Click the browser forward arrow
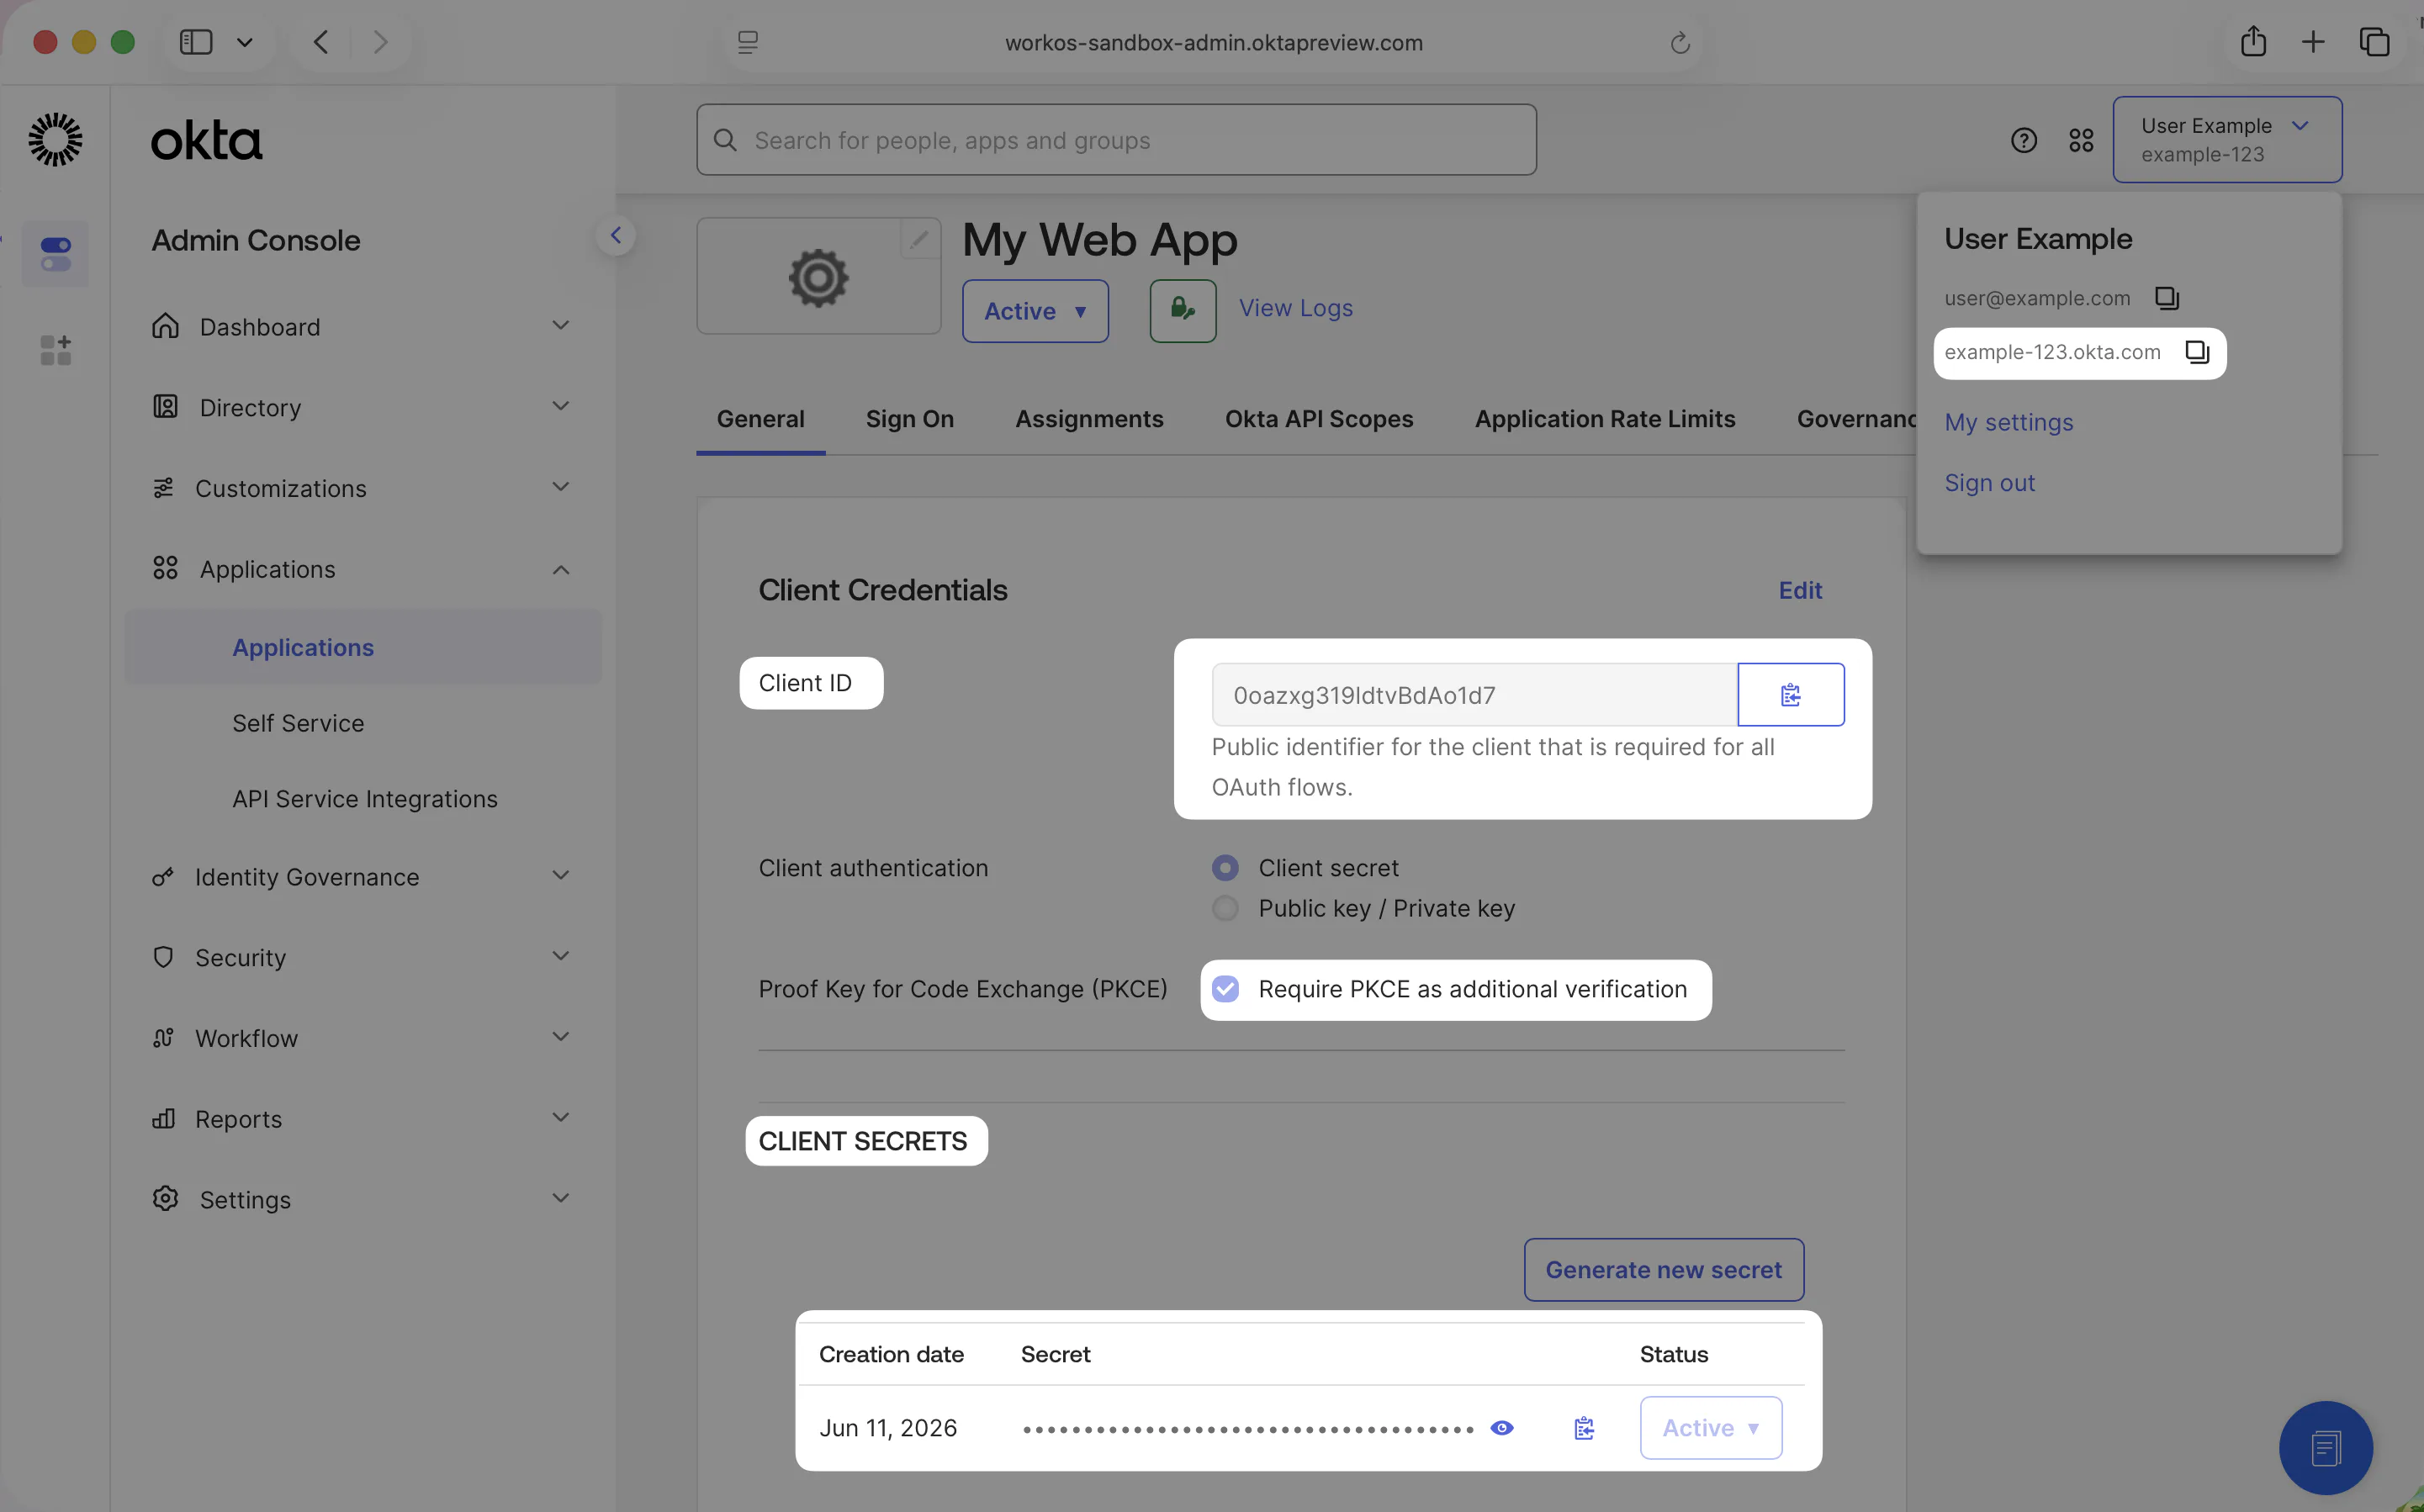Viewport: 2424px width, 1512px height. (x=380, y=42)
